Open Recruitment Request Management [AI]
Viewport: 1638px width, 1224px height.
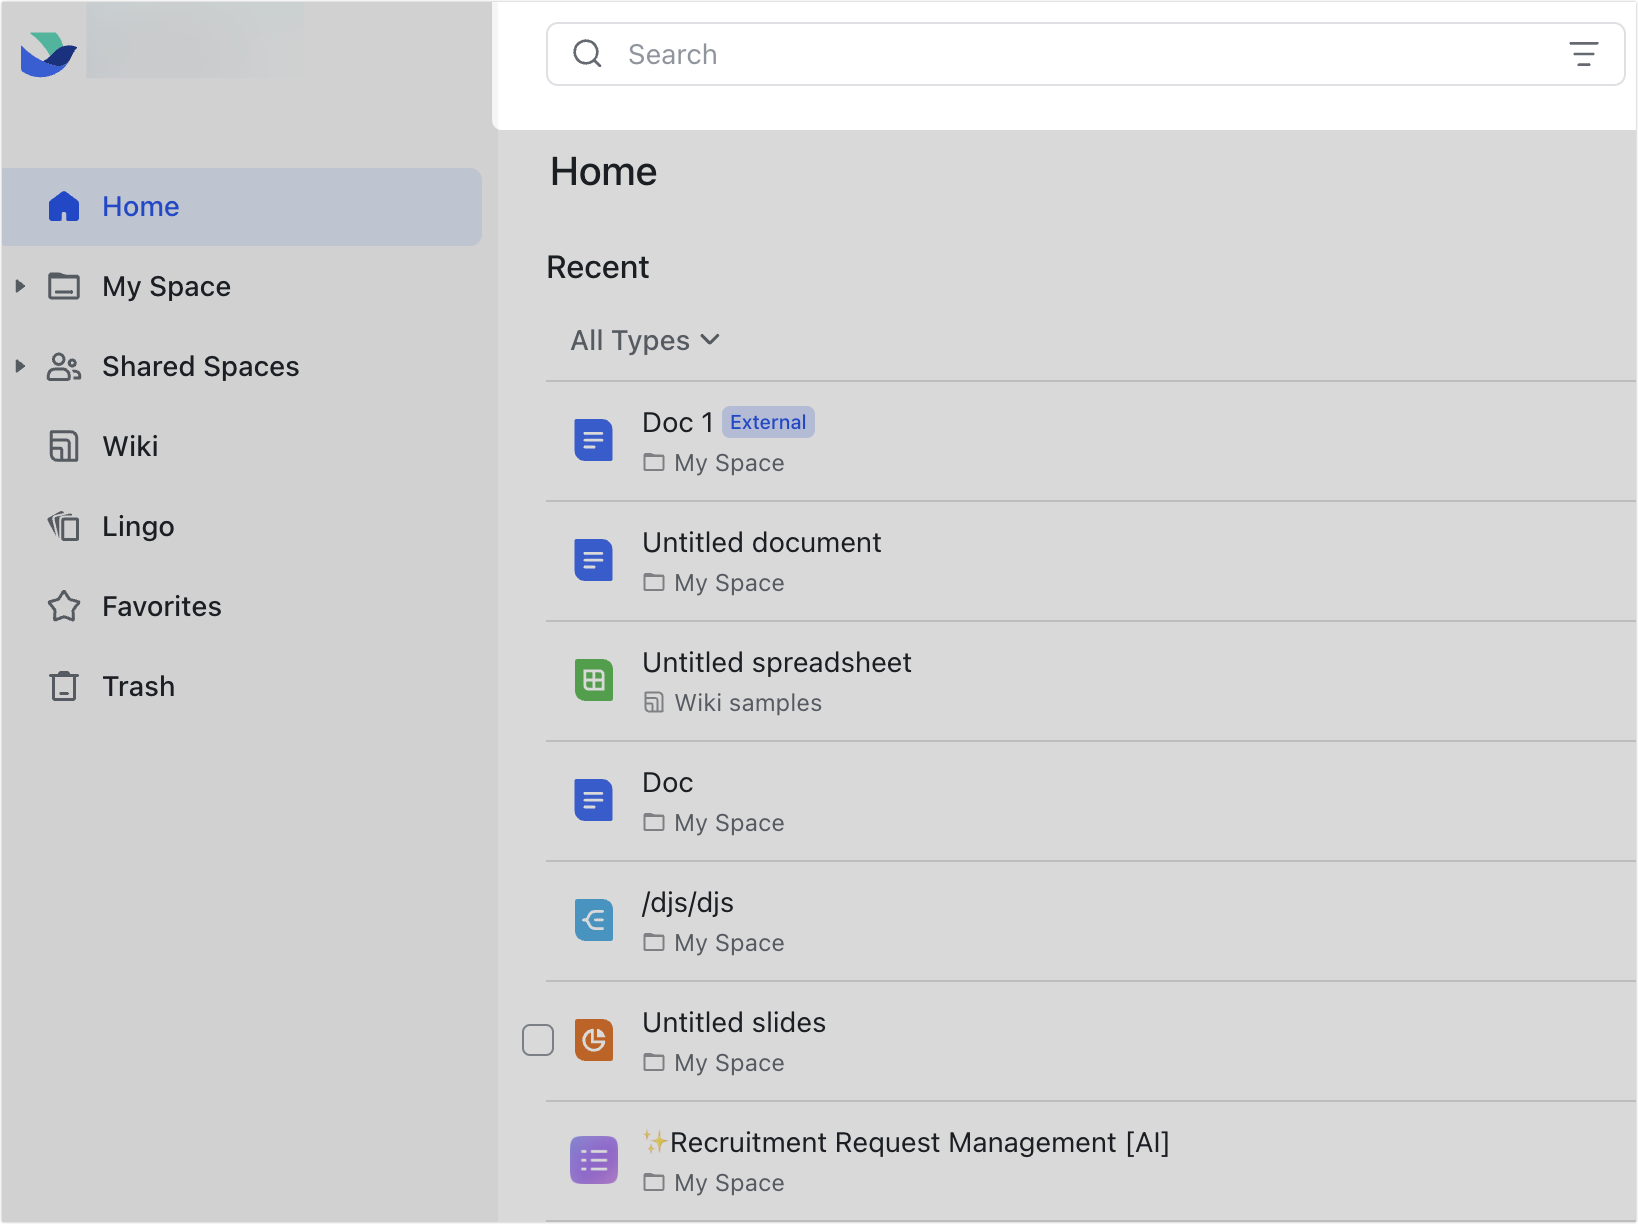906,1142
